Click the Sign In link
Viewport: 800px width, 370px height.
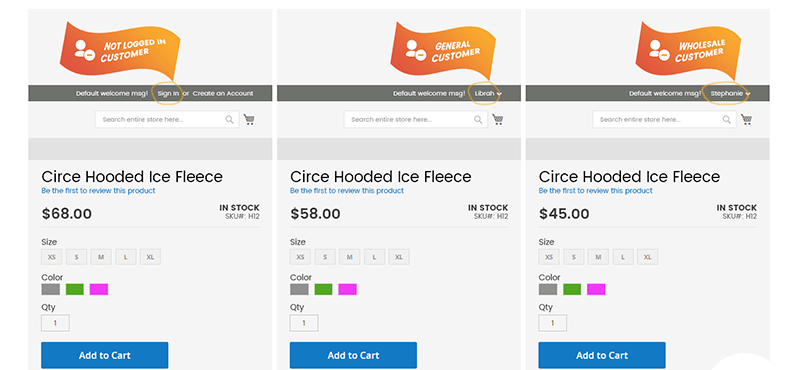point(168,93)
